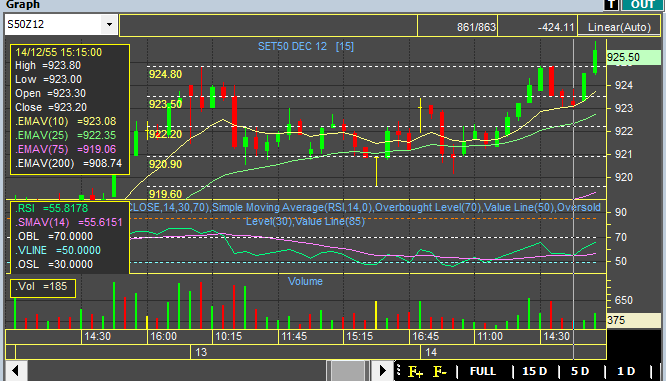
Task: Click the 920.90 level label
Action: 165,164
